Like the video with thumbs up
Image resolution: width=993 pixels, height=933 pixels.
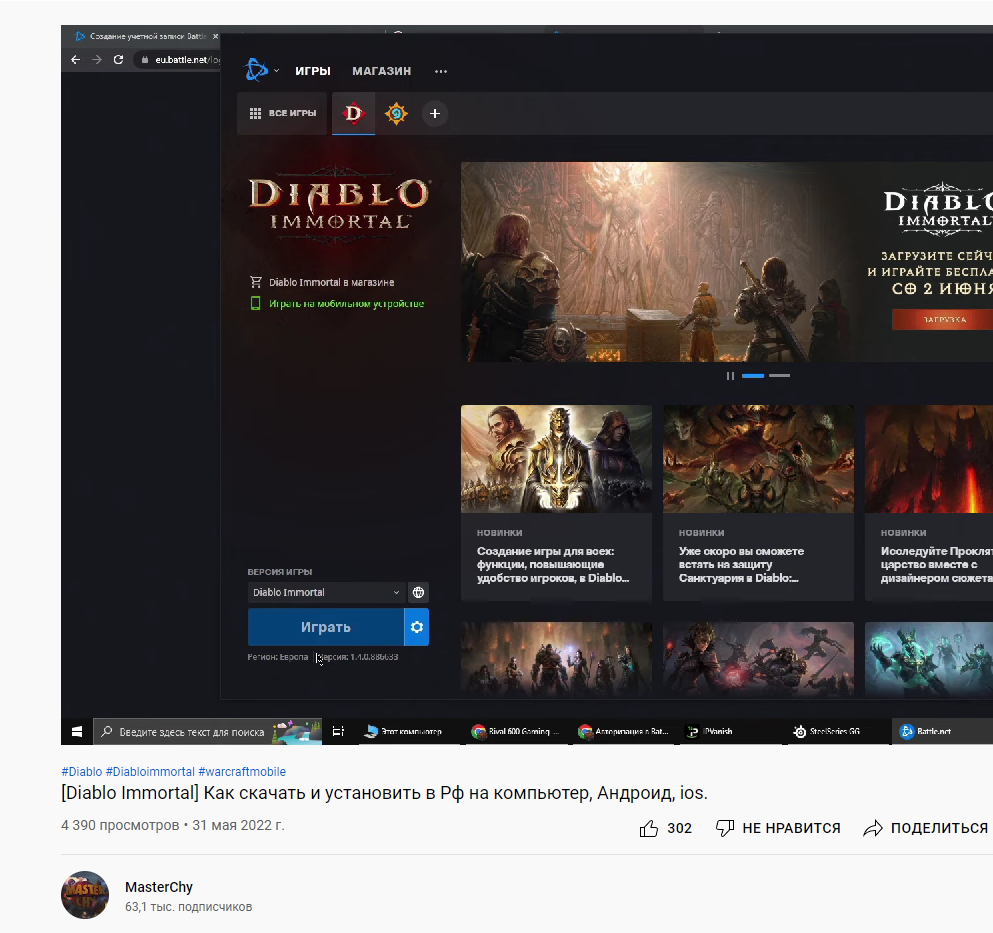[650, 828]
